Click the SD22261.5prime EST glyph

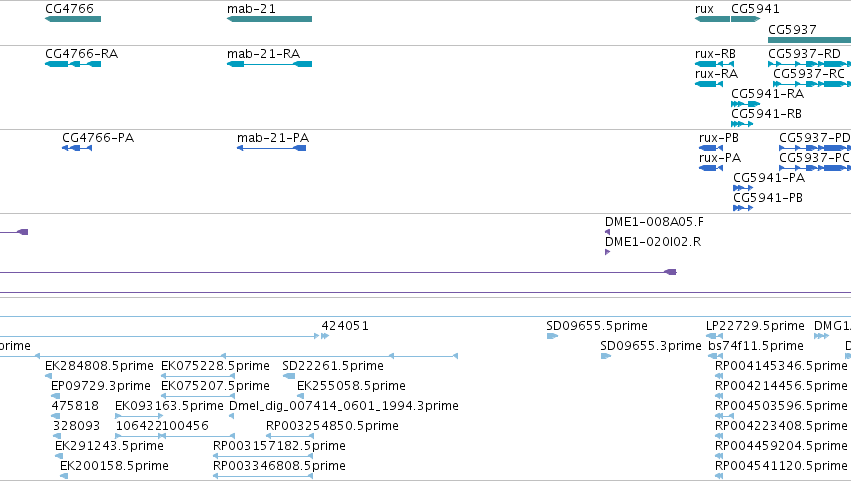click(x=289, y=376)
